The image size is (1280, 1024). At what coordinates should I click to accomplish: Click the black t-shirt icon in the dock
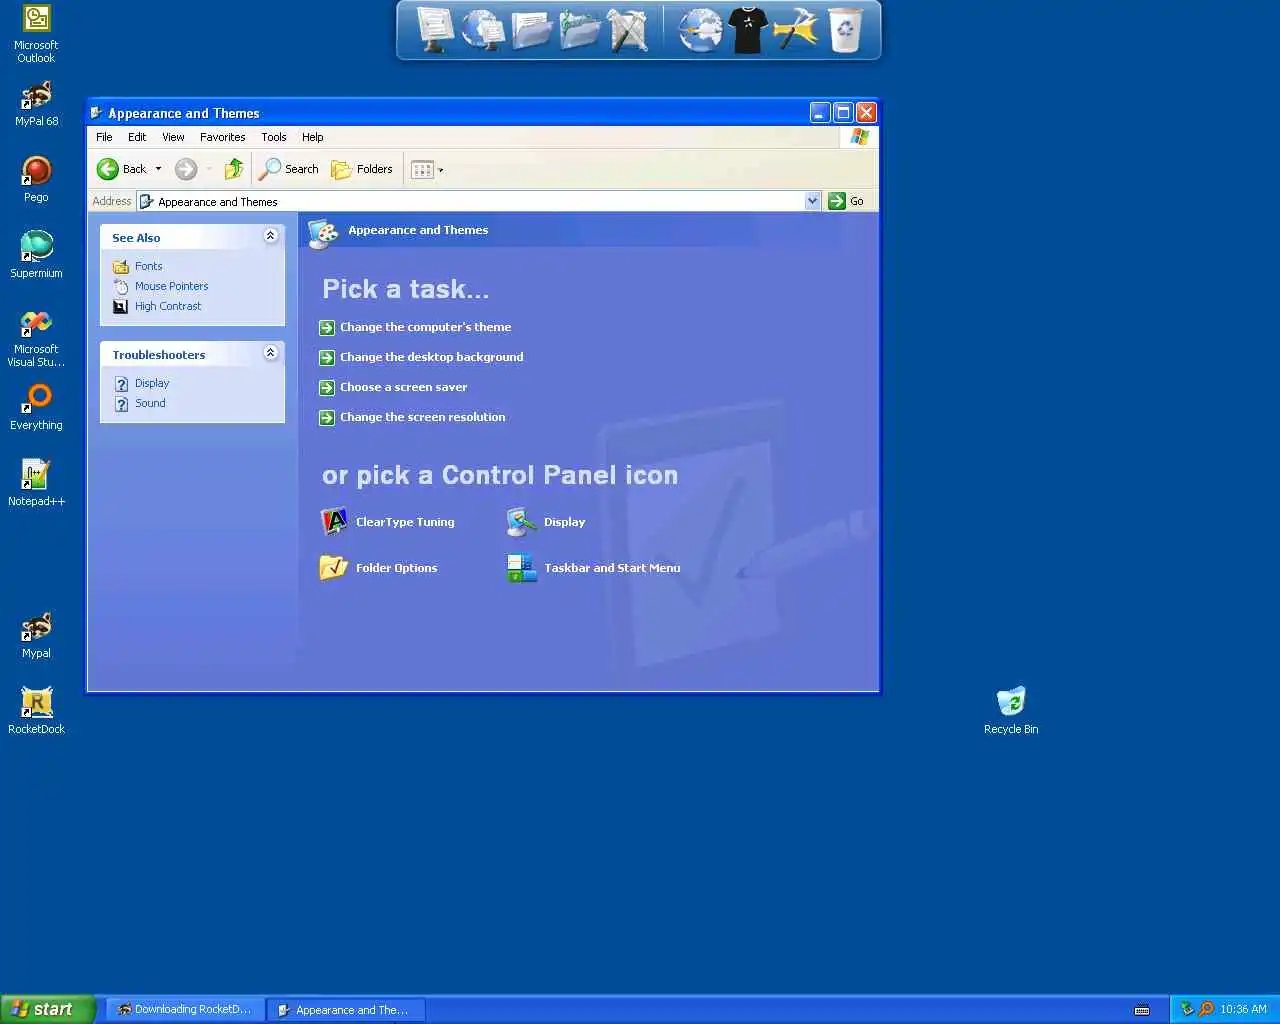(748, 29)
